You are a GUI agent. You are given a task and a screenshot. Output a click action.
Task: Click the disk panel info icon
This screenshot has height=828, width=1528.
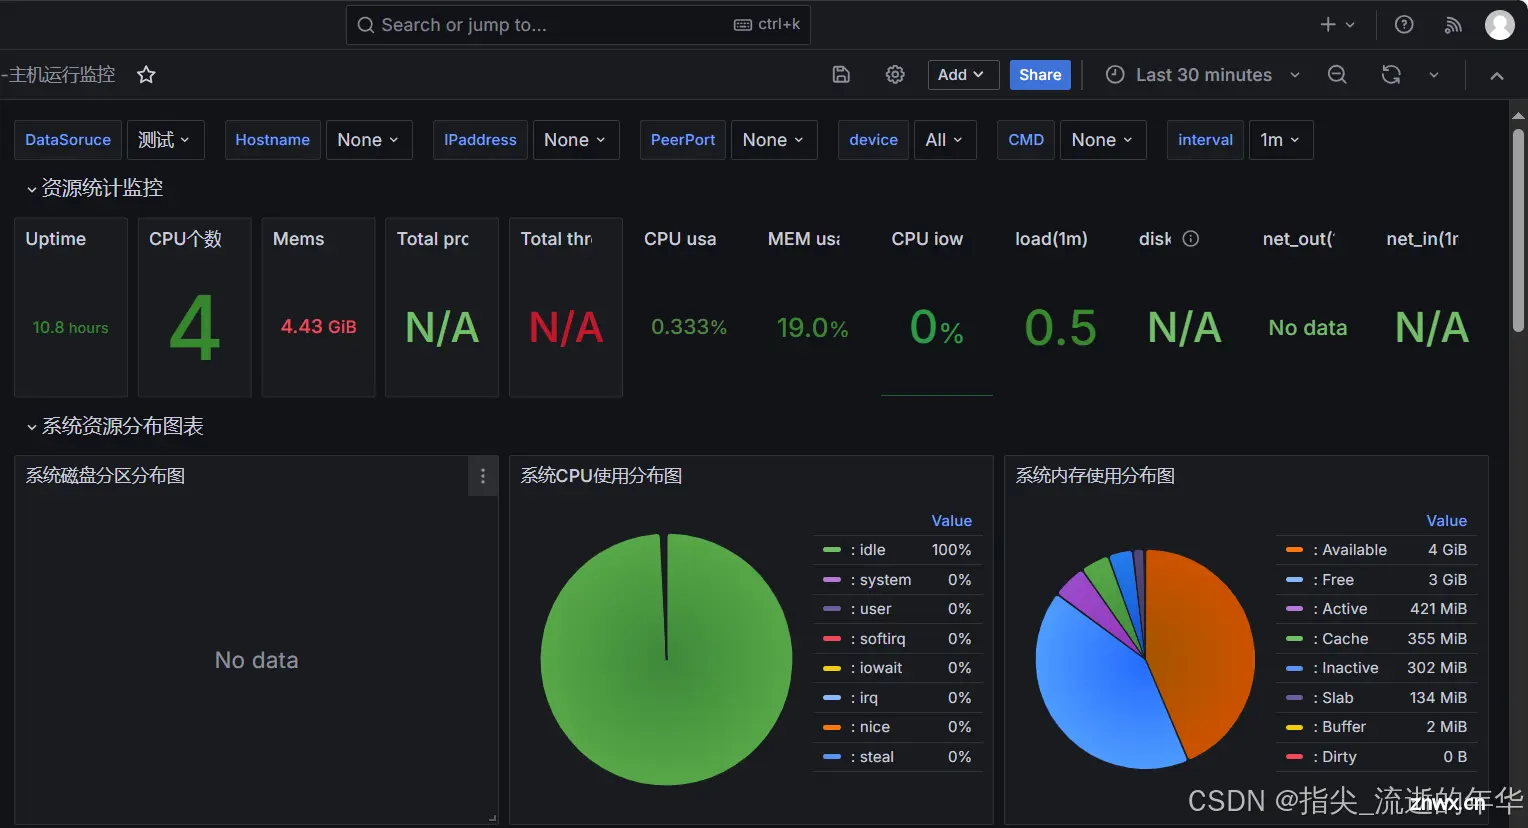point(1191,239)
